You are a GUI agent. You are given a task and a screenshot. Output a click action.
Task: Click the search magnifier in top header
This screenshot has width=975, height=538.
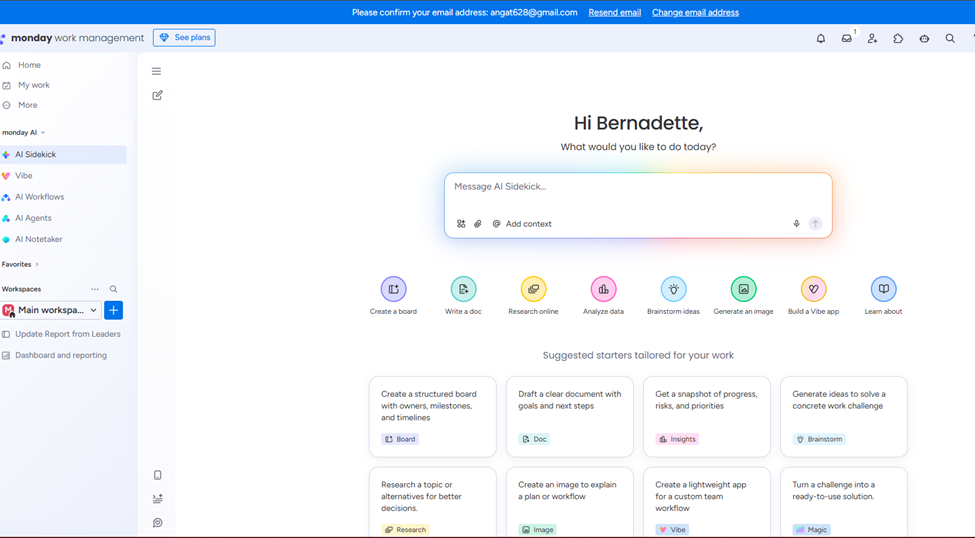(x=950, y=38)
